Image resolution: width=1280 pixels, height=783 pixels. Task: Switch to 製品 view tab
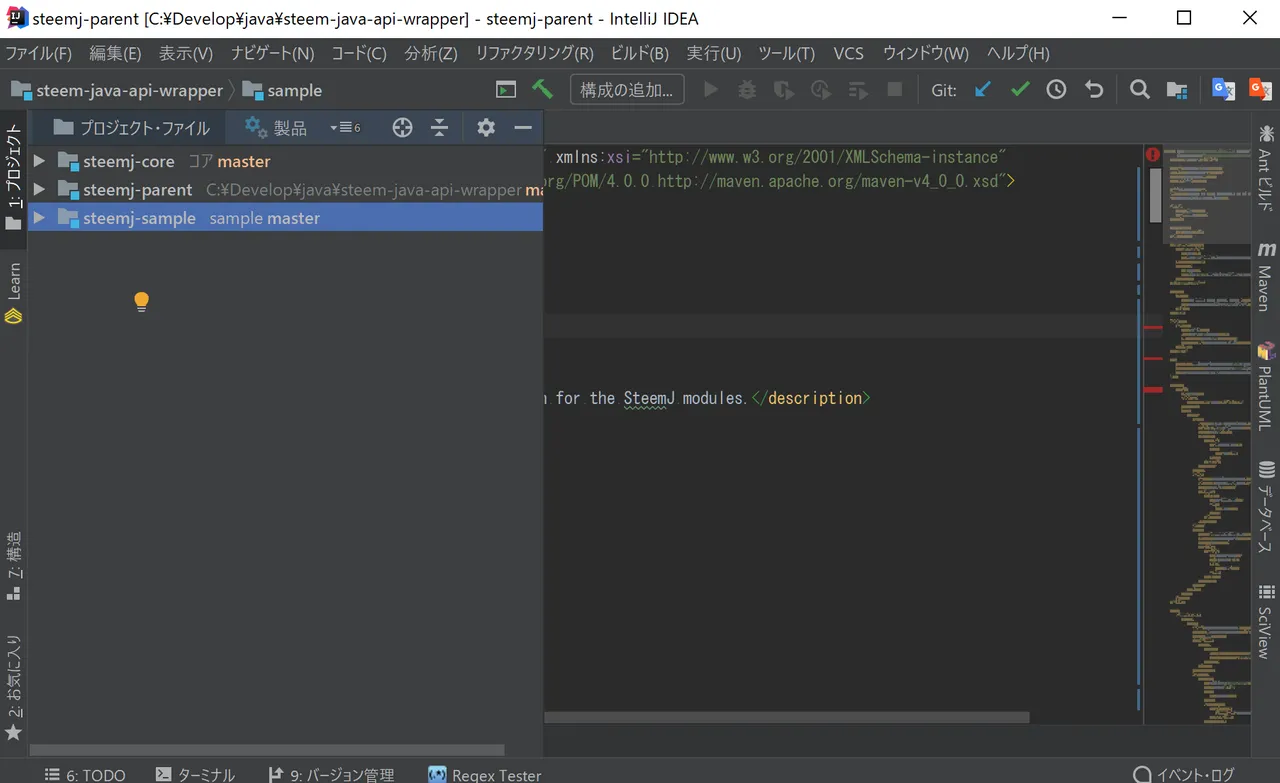(276, 127)
